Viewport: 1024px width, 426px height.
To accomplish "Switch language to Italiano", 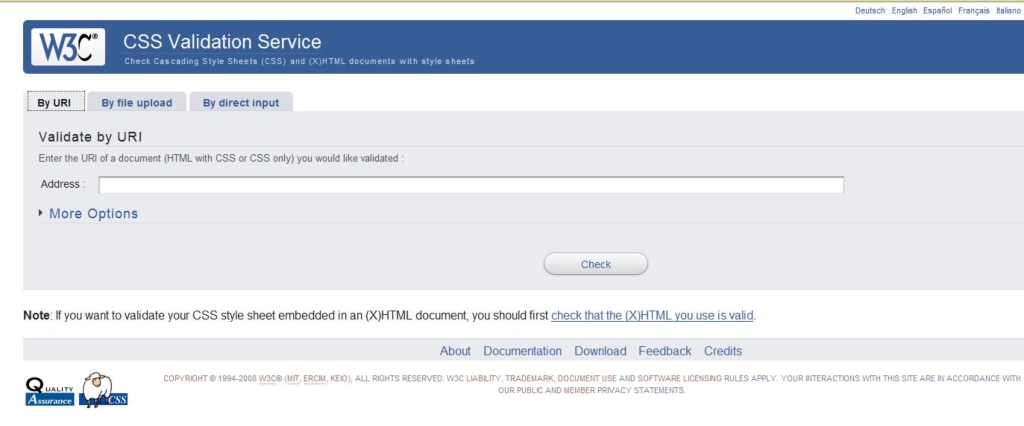I will coord(1008,10).
